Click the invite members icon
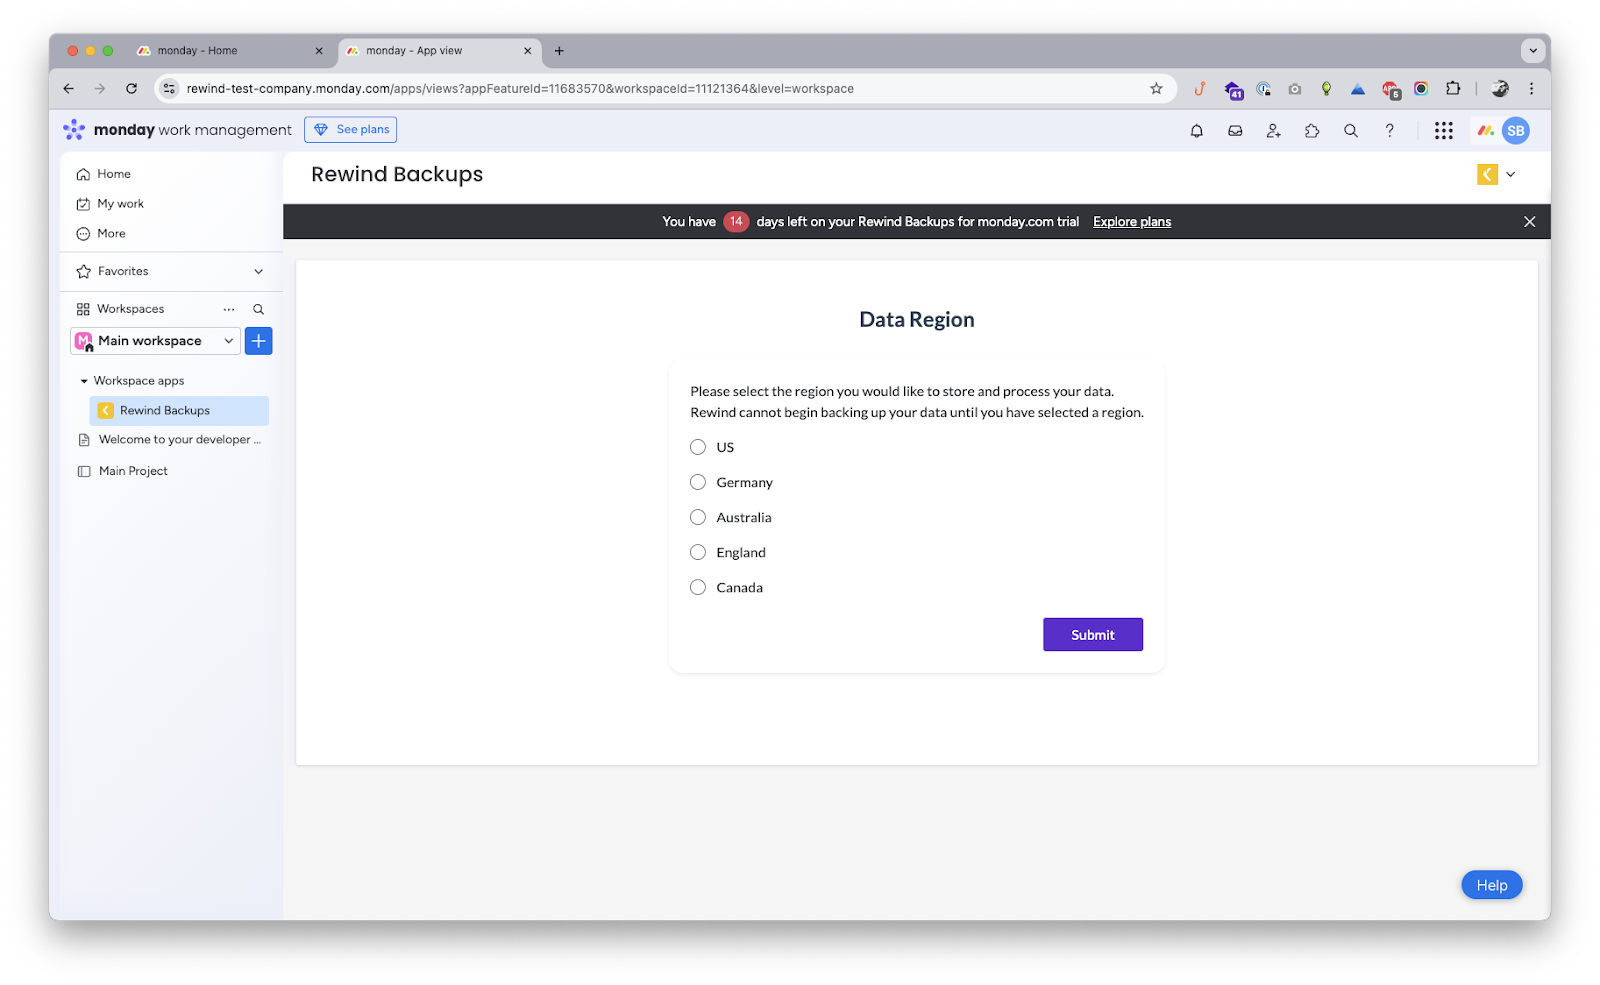The height and width of the screenshot is (985, 1600). click(x=1273, y=131)
